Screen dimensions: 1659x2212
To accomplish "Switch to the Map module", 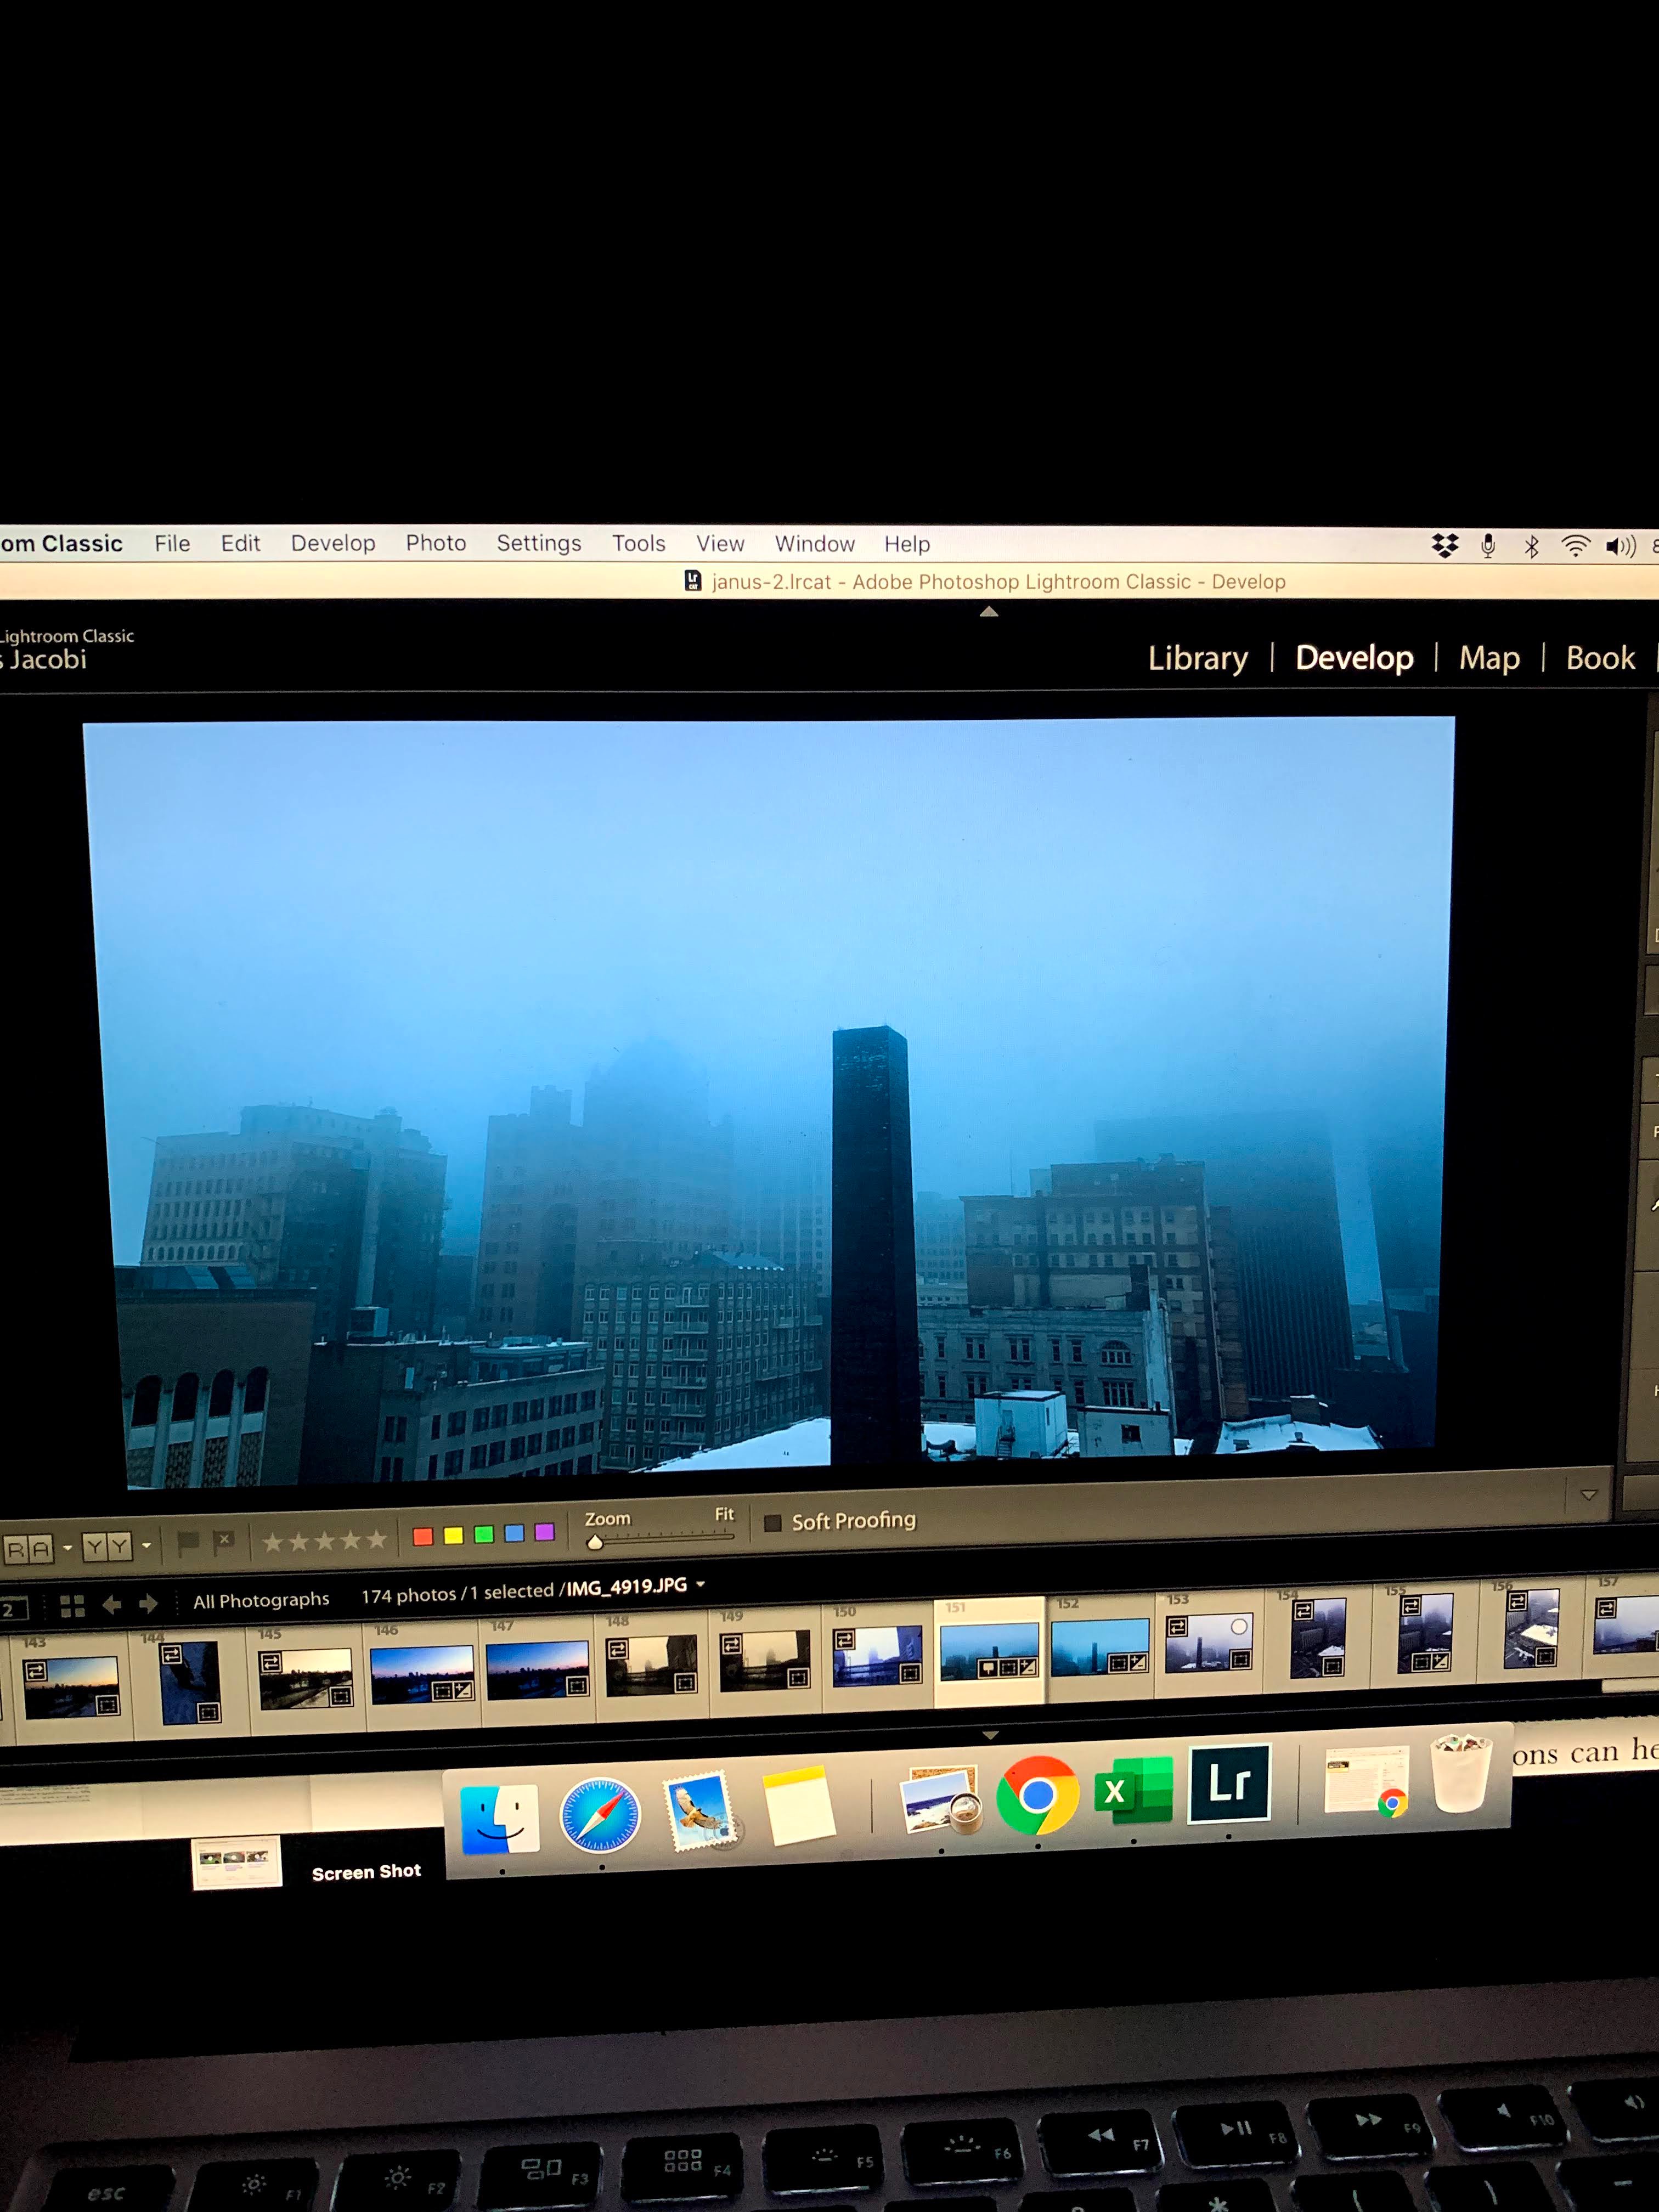I will (x=1488, y=658).
